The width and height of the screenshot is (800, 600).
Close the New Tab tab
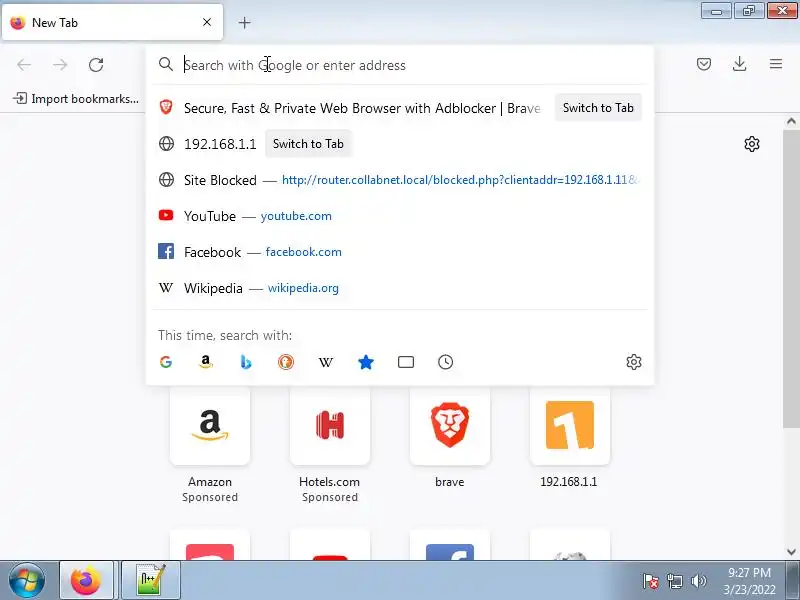207,22
